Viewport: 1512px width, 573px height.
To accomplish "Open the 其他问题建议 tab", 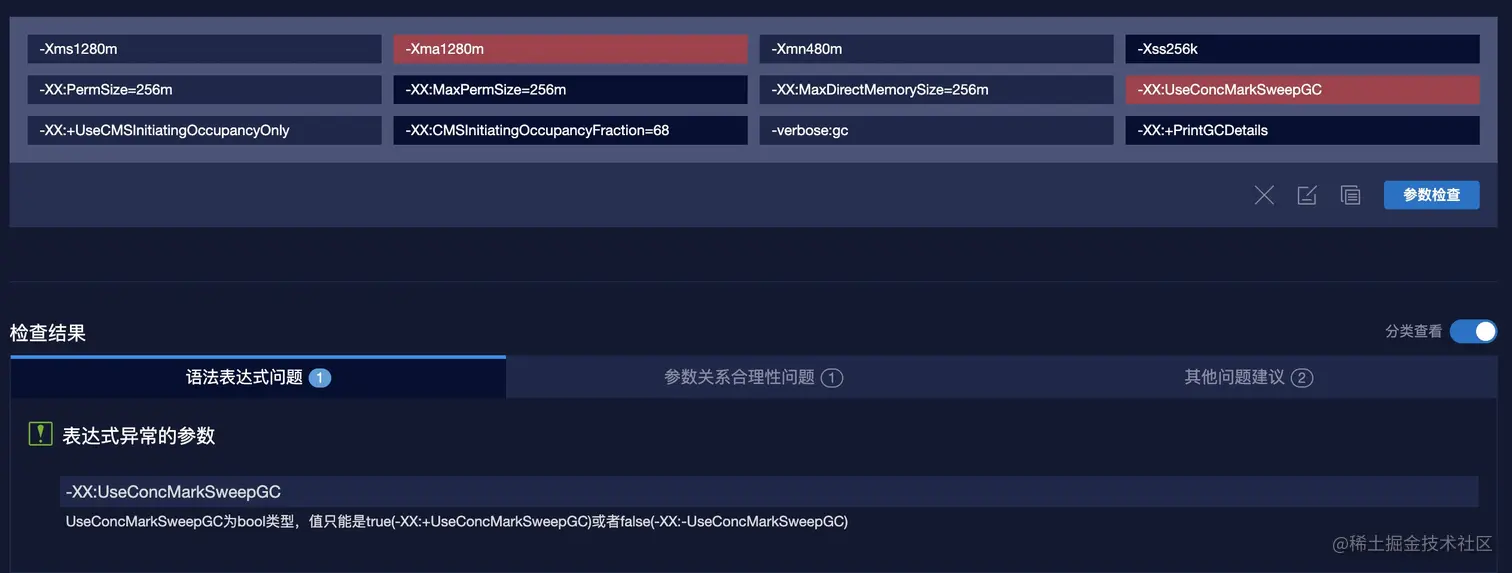I will pos(1249,377).
